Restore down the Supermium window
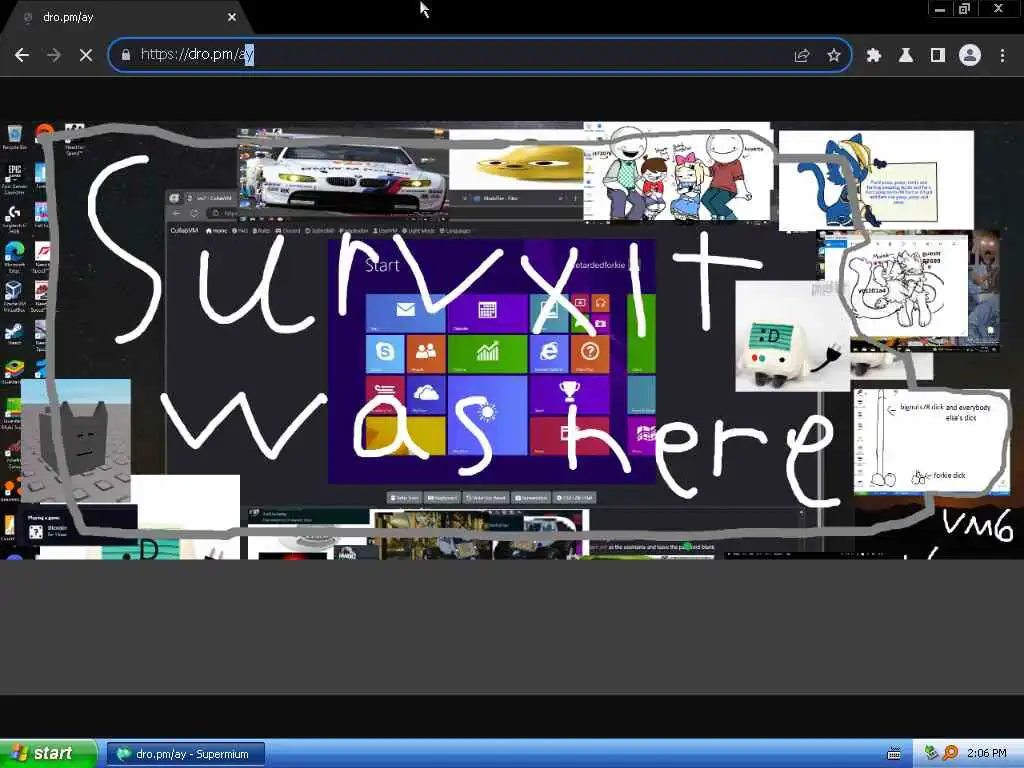1024x768 pixels. coord(965,9)
